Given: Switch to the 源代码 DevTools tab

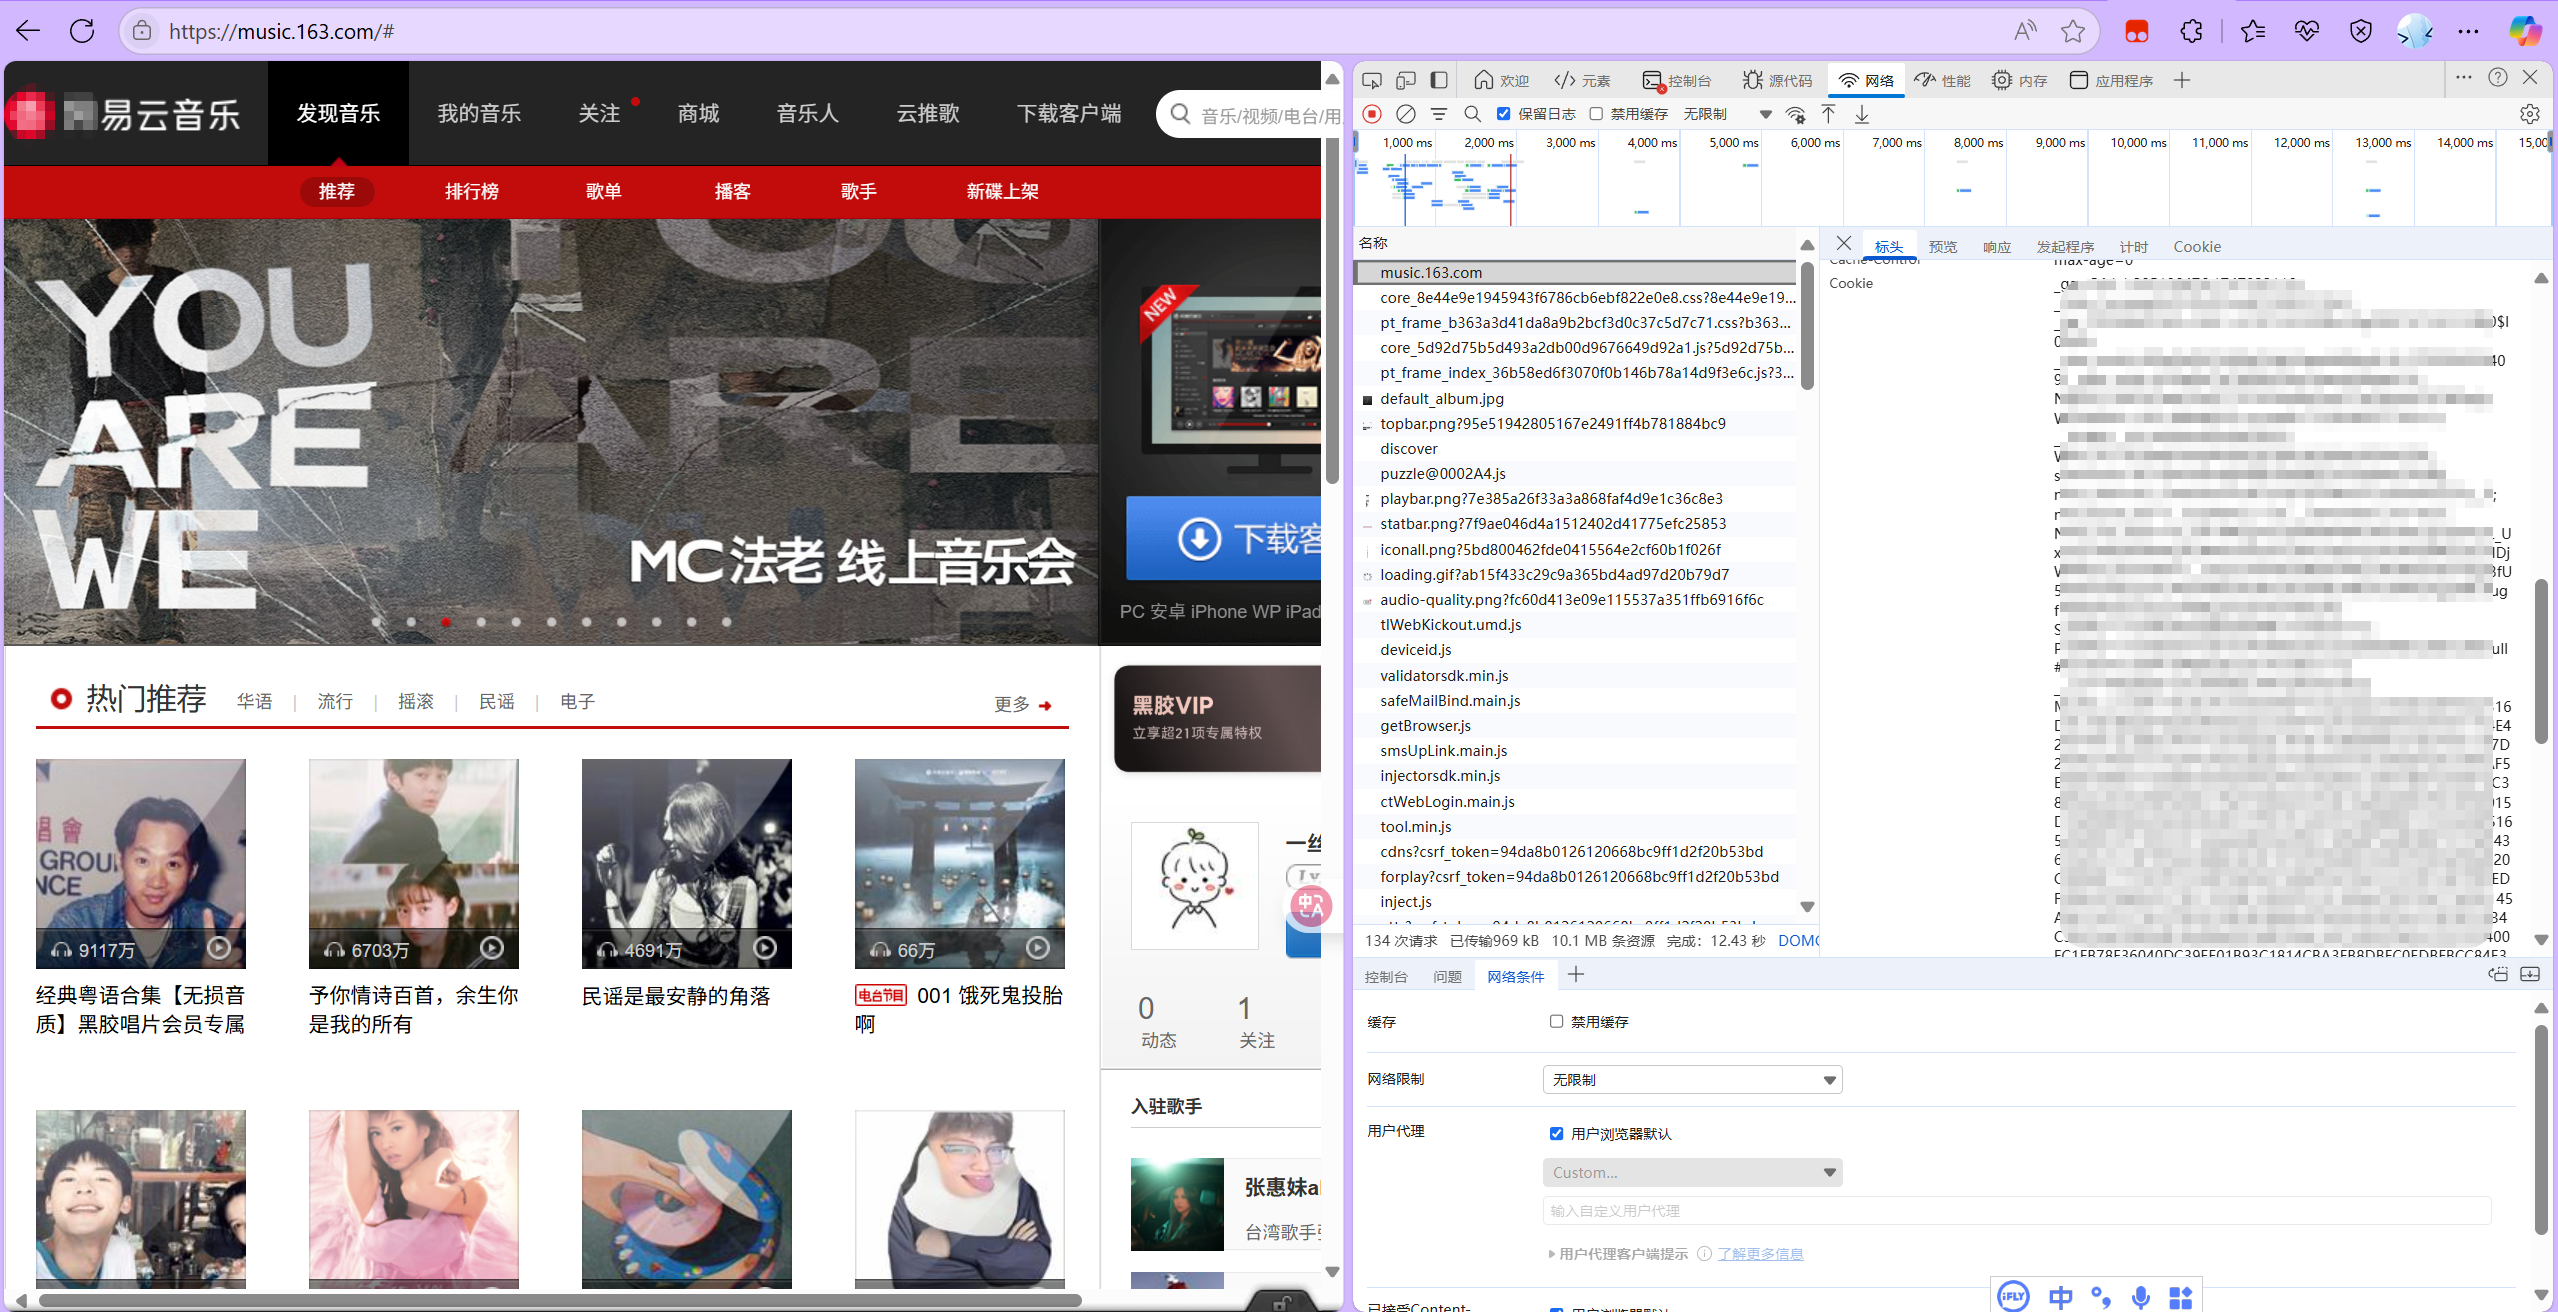Looking at the screenshot, I should tap(1777, 80).
